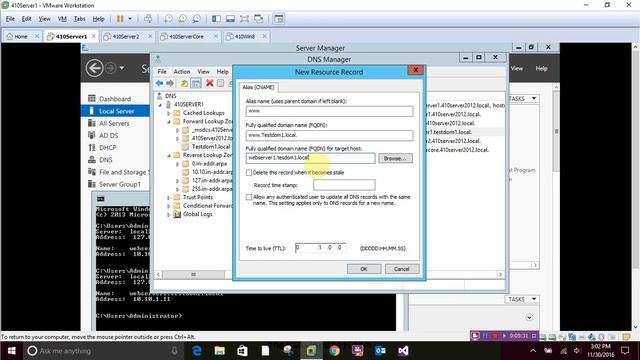Check Delete this record when stale
The height and width of the screenshot is (360, 640).
pyautogui.click(x=249, y=173)
